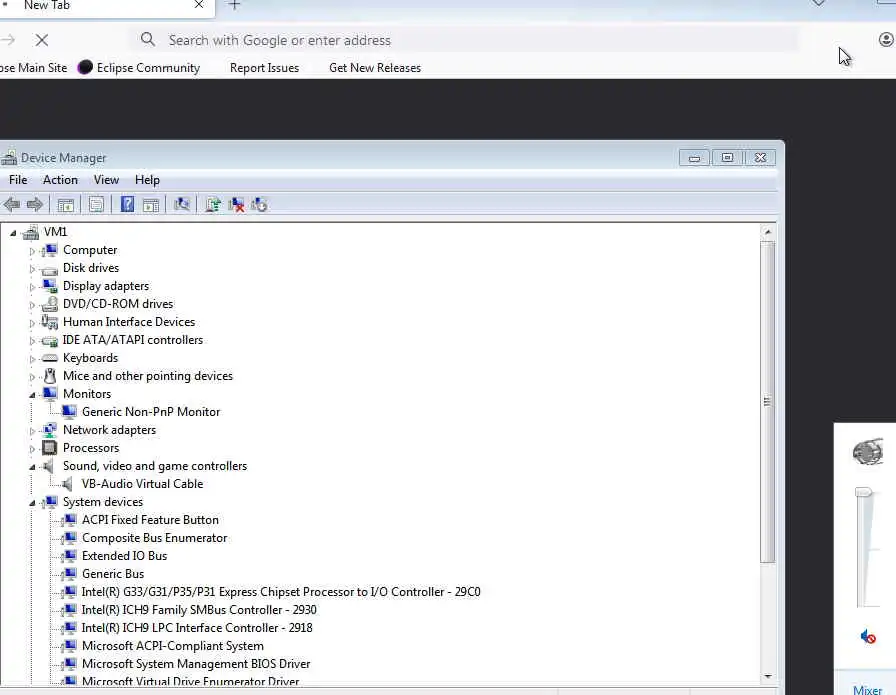Click the scrollbar up arrow in Device Manager
The width and height of the screenshot is (896, 695).
[768, 231]
